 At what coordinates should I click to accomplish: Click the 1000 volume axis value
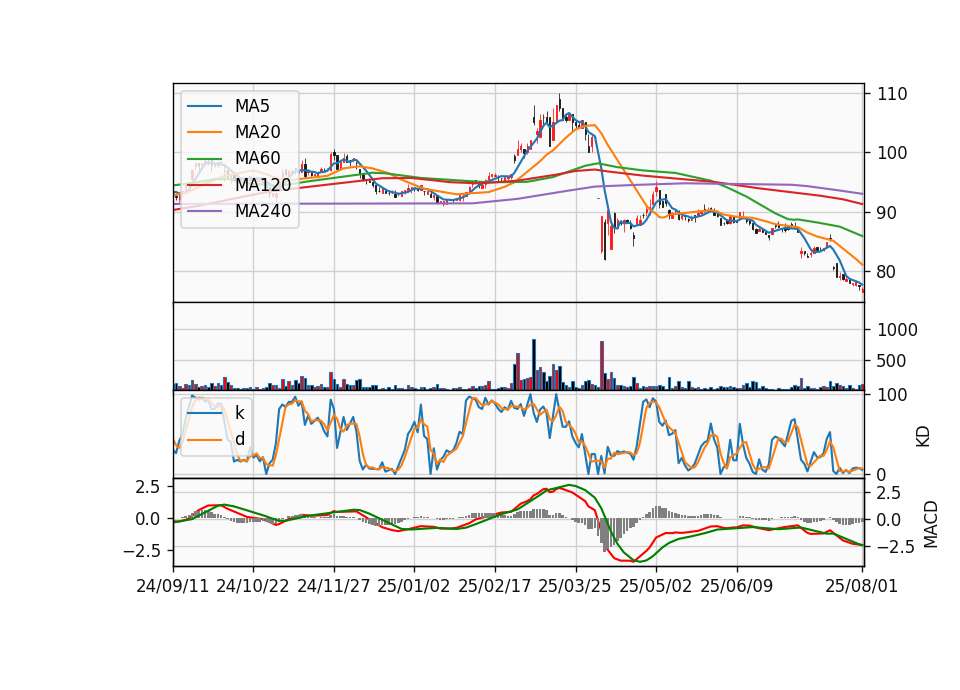(898, 331)
